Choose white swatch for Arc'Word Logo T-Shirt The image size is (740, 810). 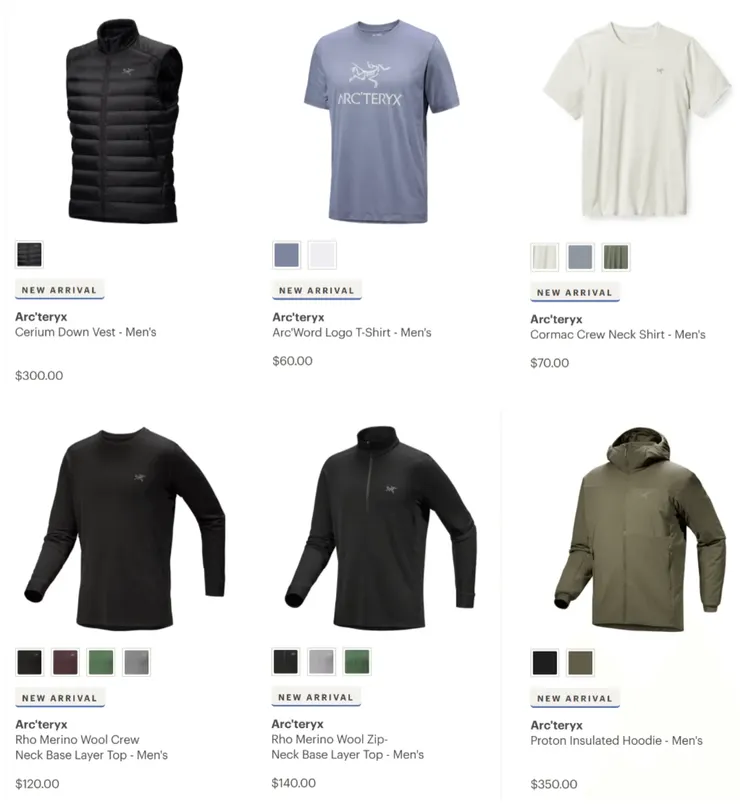[x=322, y=255]
